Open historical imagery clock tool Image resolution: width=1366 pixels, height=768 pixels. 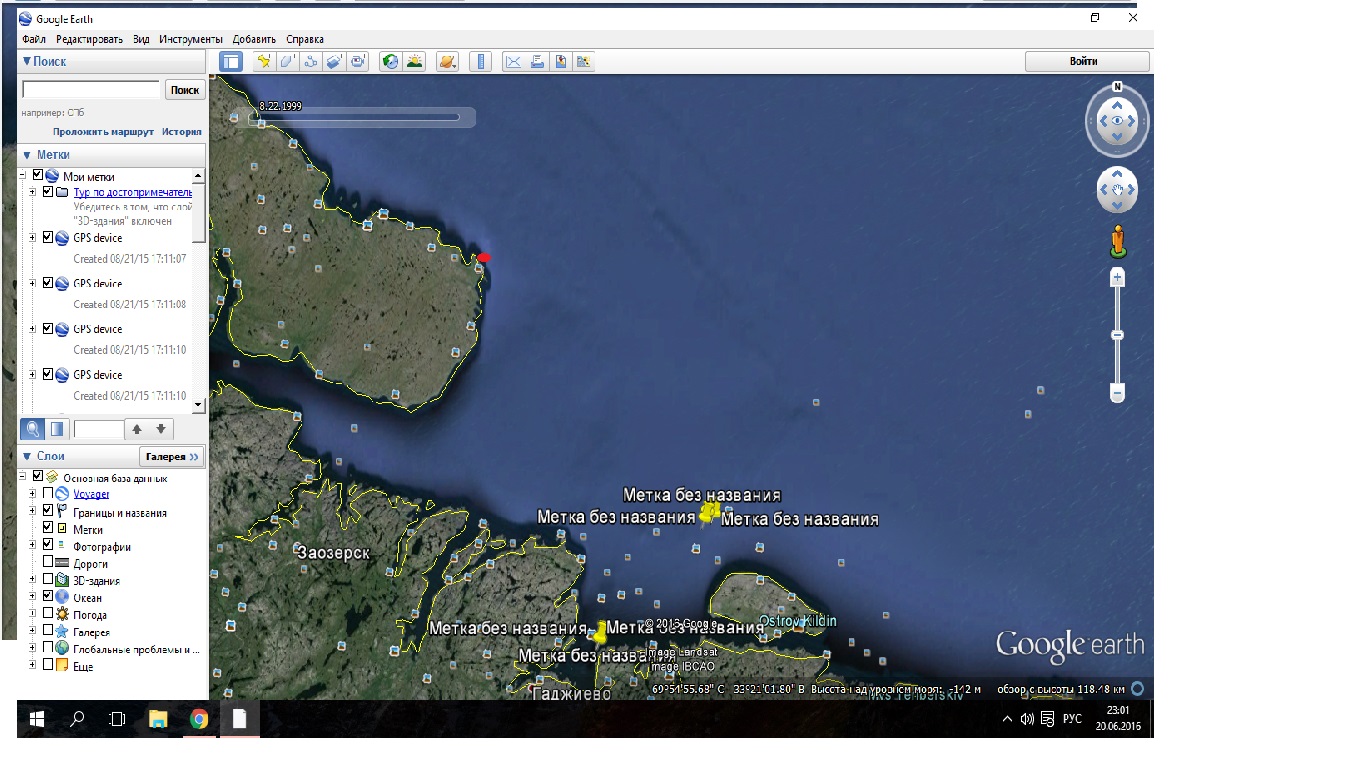click(x=390, y=62)
